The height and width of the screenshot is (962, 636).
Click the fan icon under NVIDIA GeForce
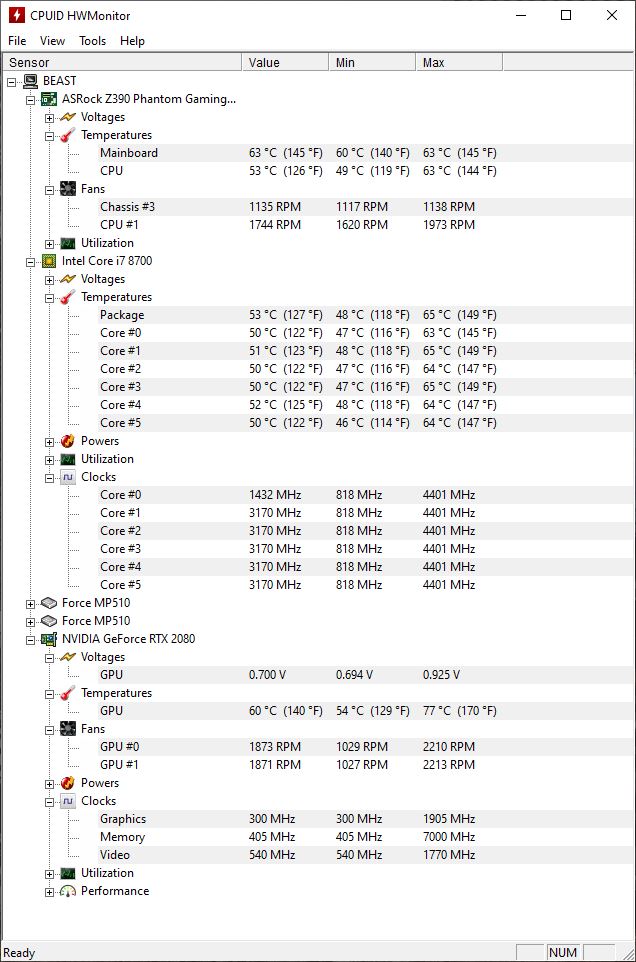[x=68, y=729]
